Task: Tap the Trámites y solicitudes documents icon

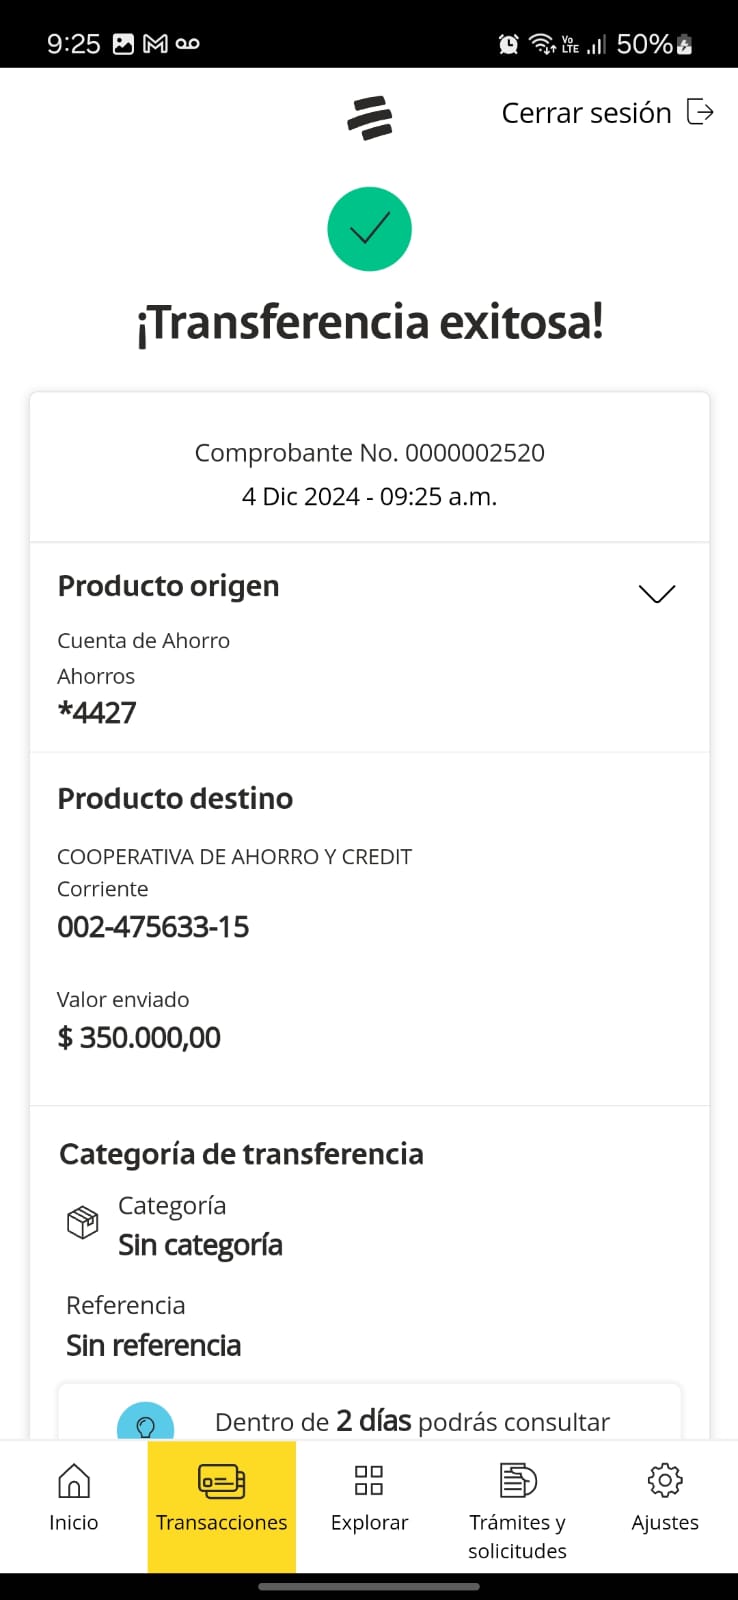Action: tap(517, 1480)
